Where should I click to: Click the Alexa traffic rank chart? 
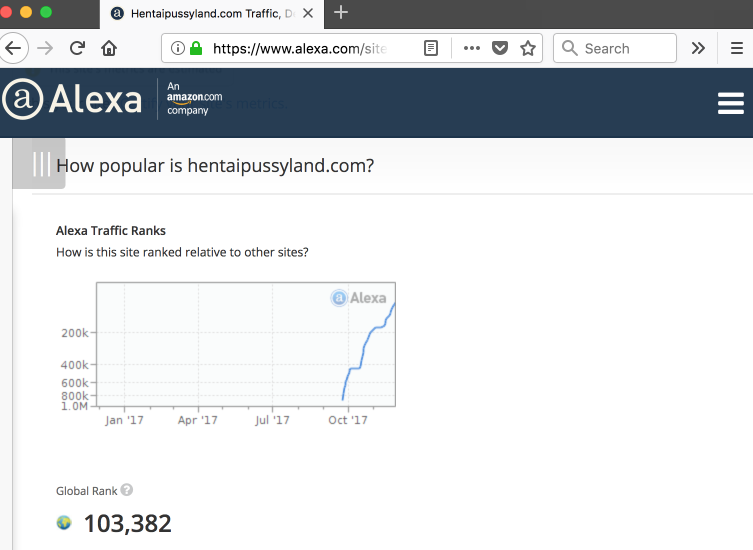(x=246, y=344)
